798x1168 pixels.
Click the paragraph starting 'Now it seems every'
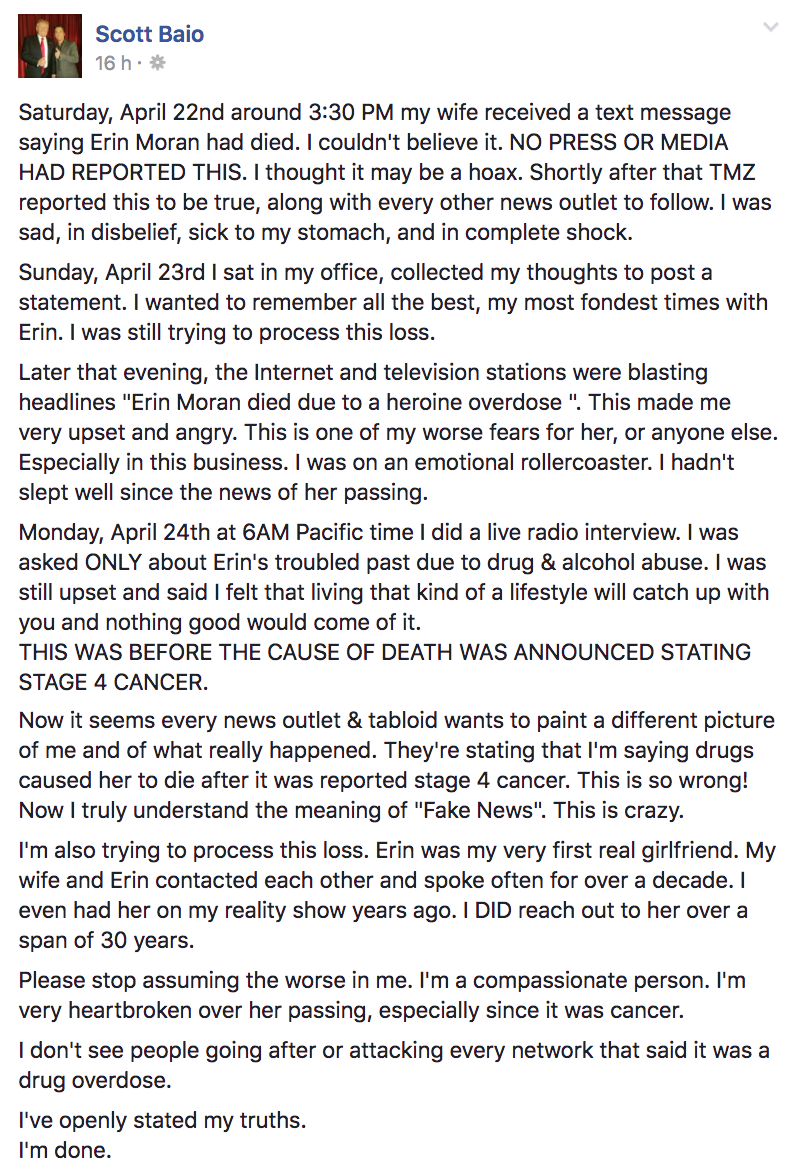(396, 765)
